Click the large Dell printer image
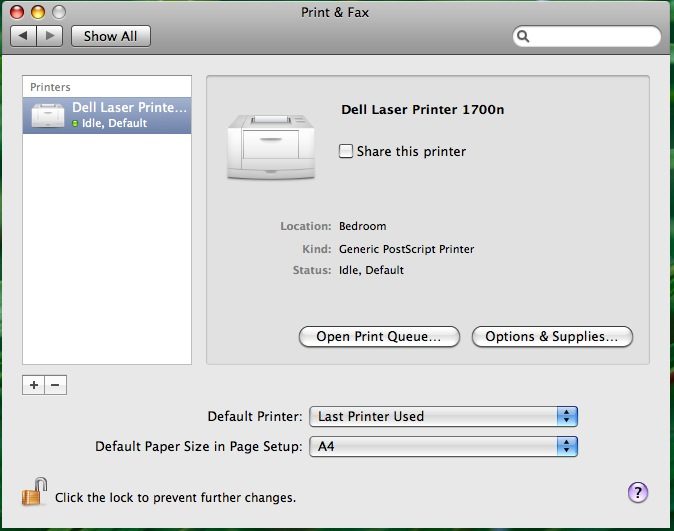 (x=271, y=147)
